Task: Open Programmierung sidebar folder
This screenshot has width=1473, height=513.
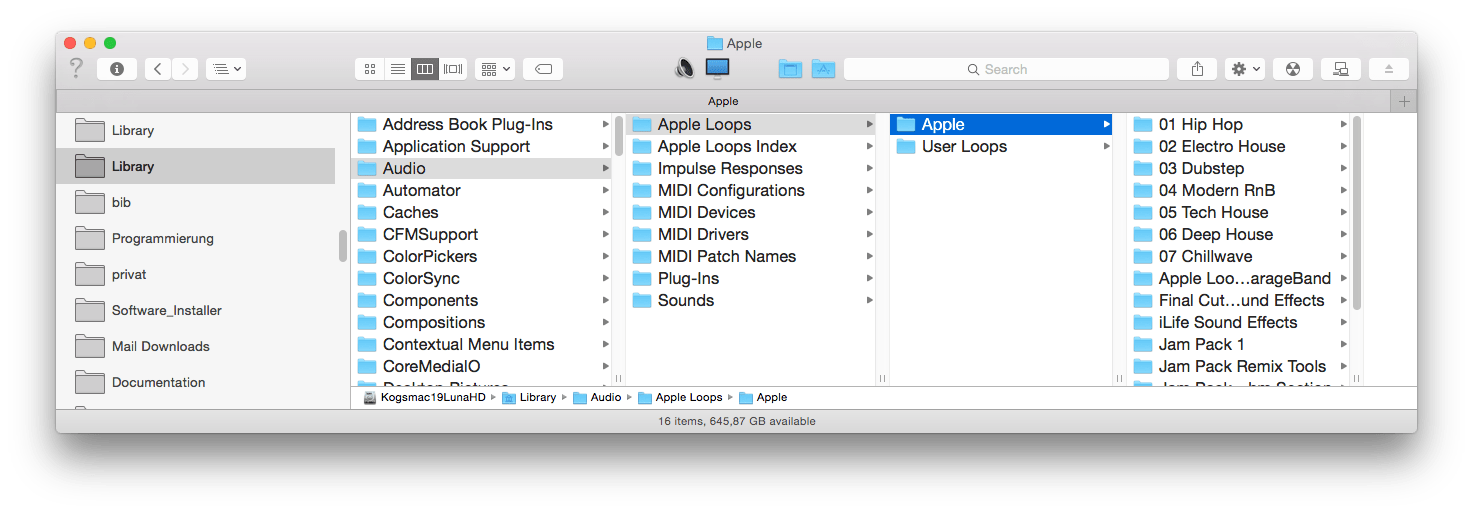Action: pyautogui.click(x=195, y=238)
